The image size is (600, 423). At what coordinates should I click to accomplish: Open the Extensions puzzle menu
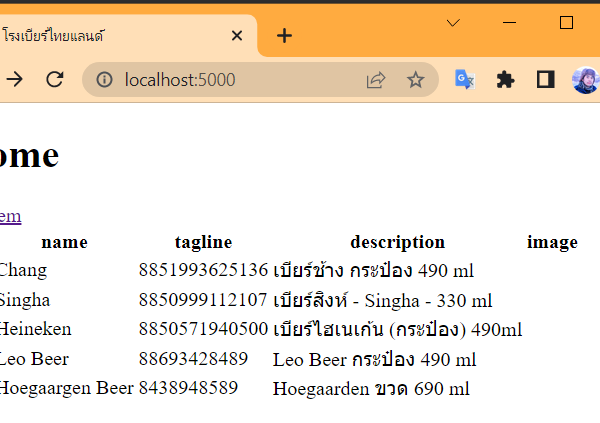coord(506,80)
